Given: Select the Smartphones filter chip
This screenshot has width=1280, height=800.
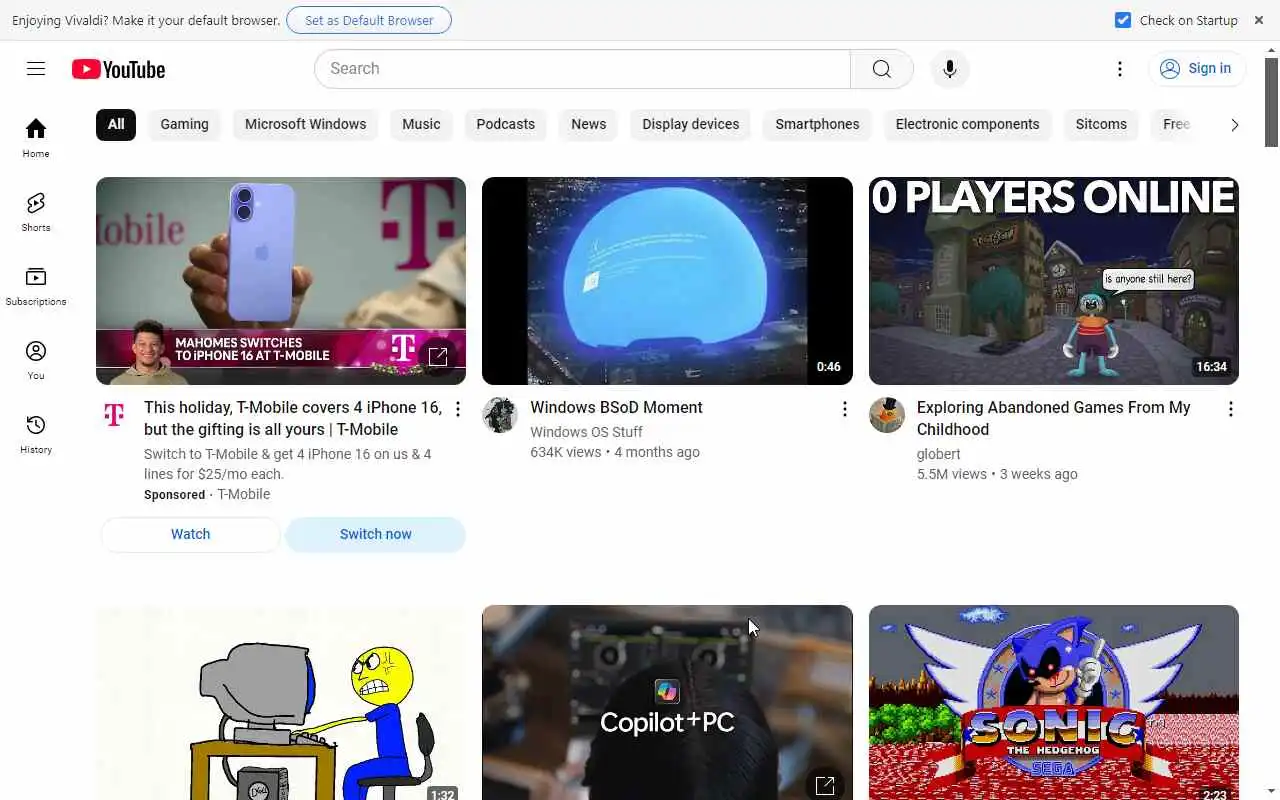Looking at the screenshot, I should point(818,124).
